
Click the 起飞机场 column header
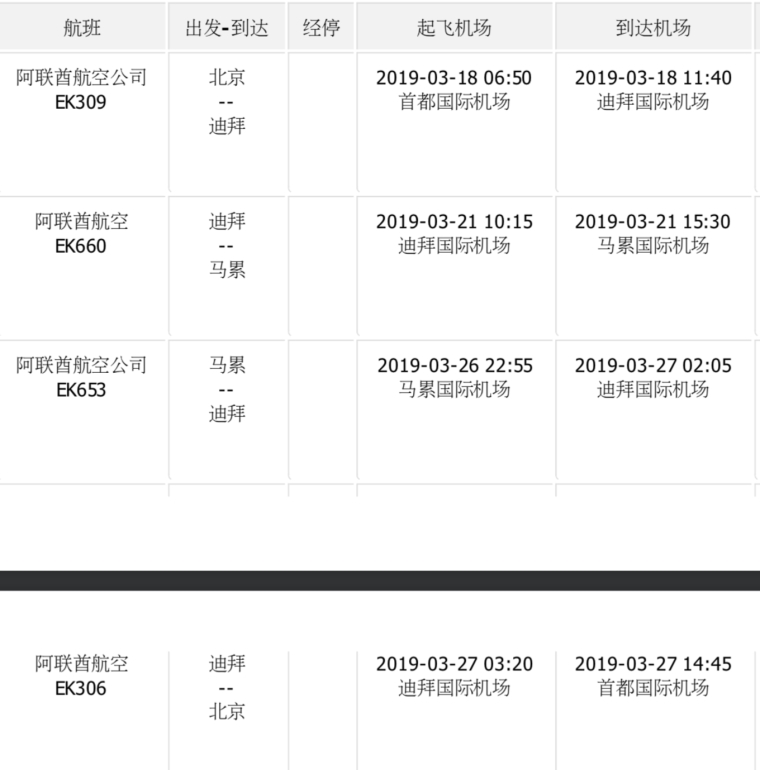point(454,28)
